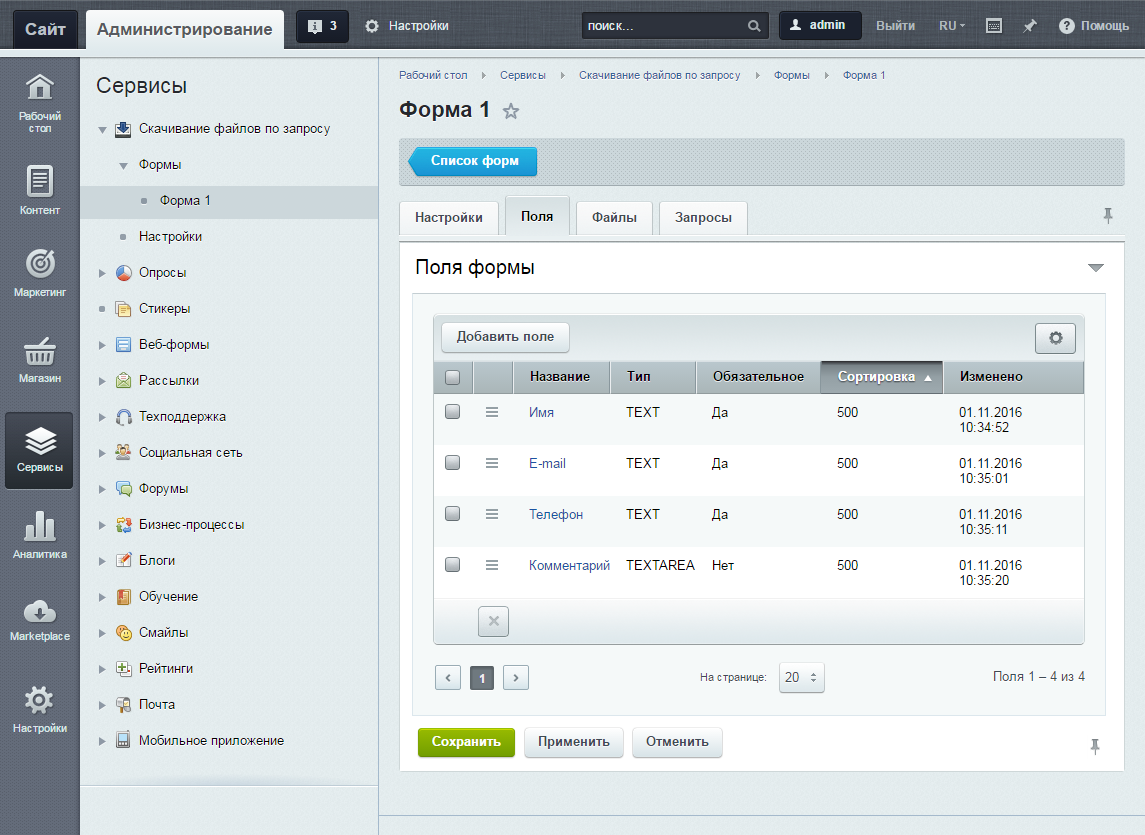The height and width of the screenshot is (835, 1145).
Task: Toggle the select-all header checkbox
Action: [452, 377]
